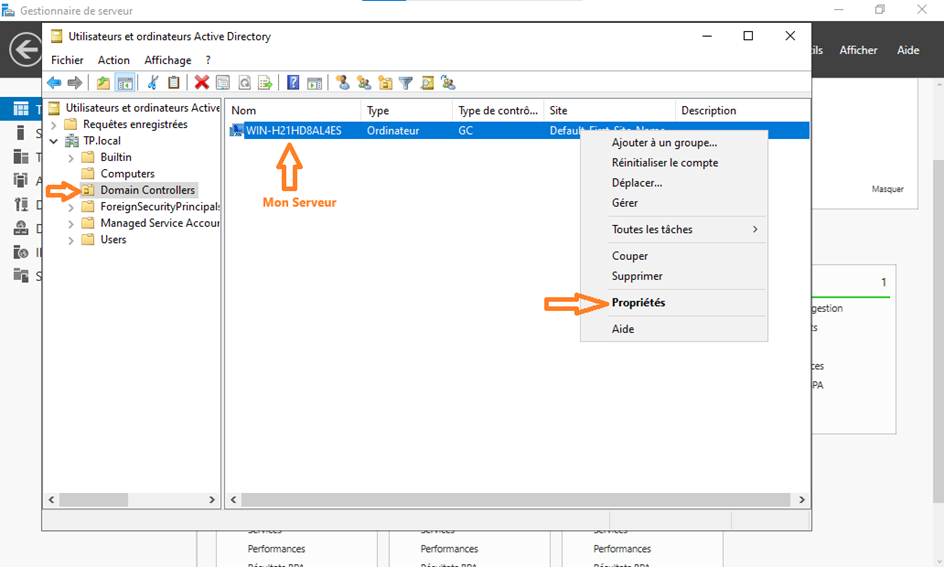Screen dimensions: 944x567
Task: Click left arrow of tree pane scrollbar
Action: [x=52, y=500]
